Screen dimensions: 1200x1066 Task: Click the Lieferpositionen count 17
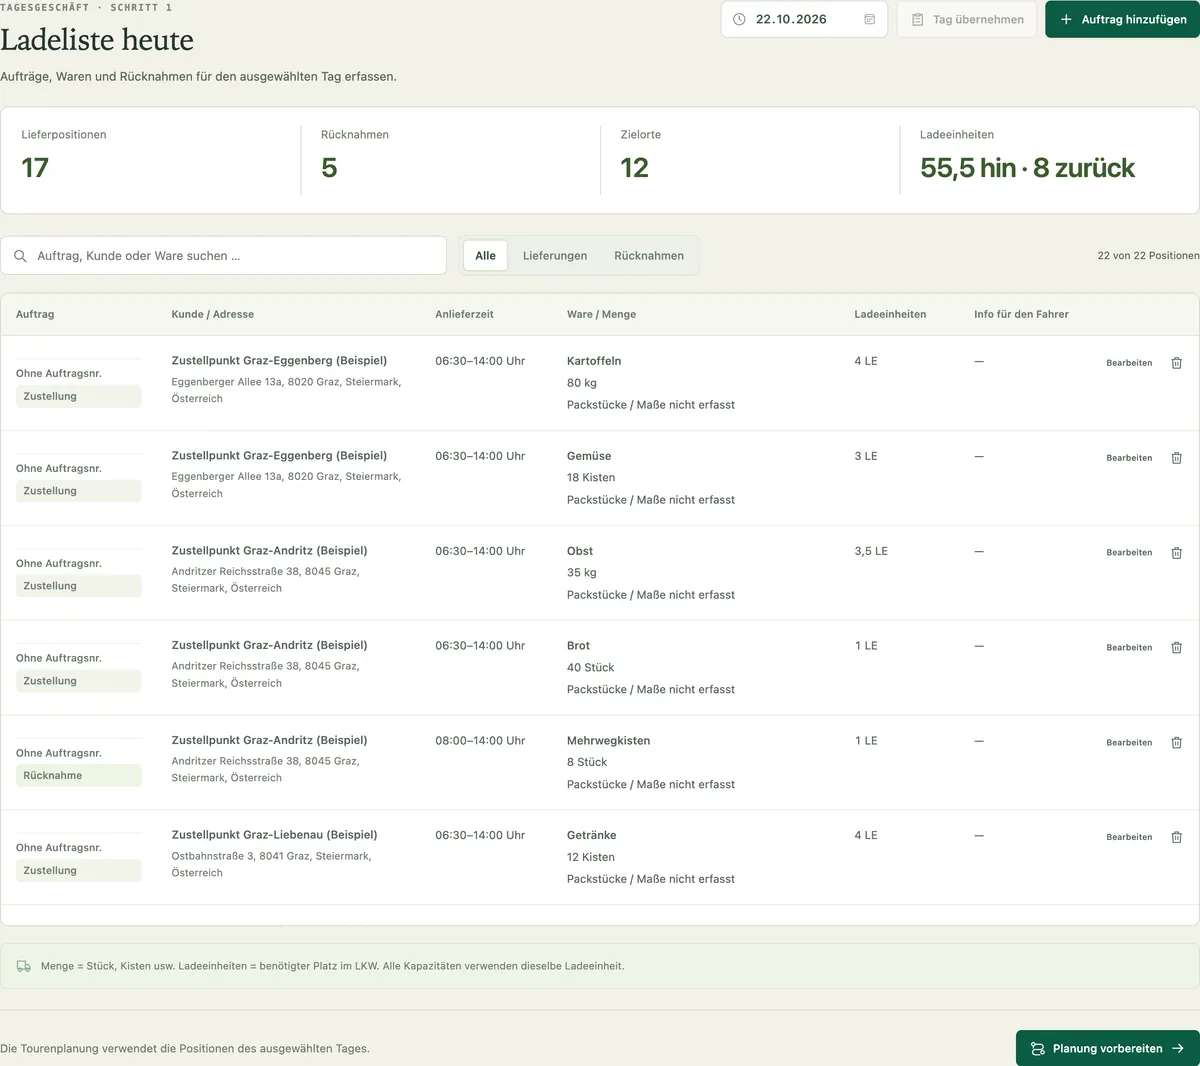click(x=35, y=168)
